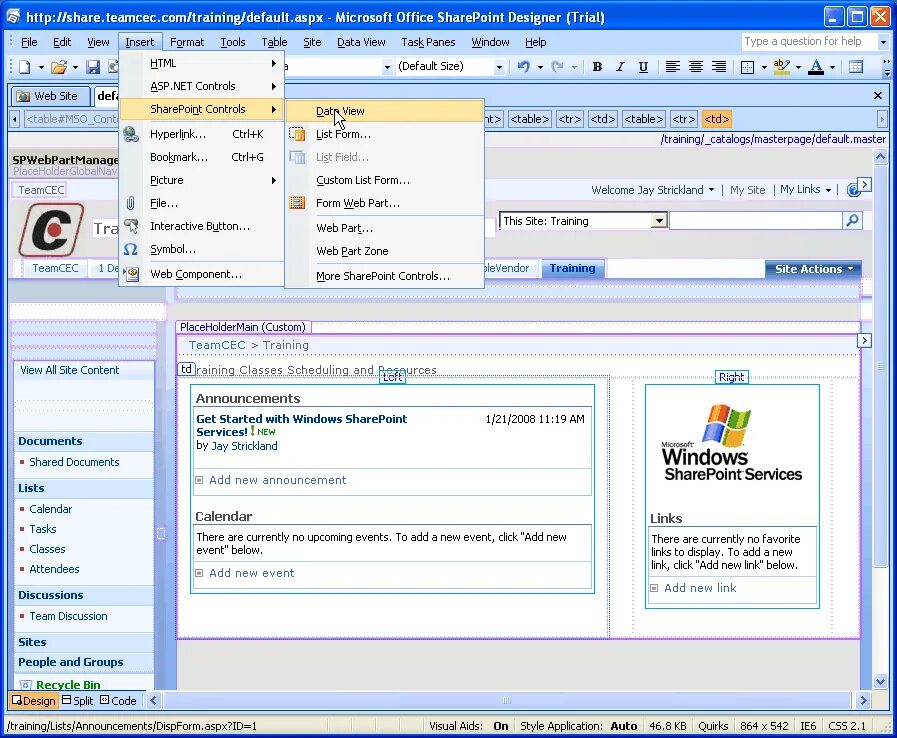Close the document with the X button

(878, 96)
